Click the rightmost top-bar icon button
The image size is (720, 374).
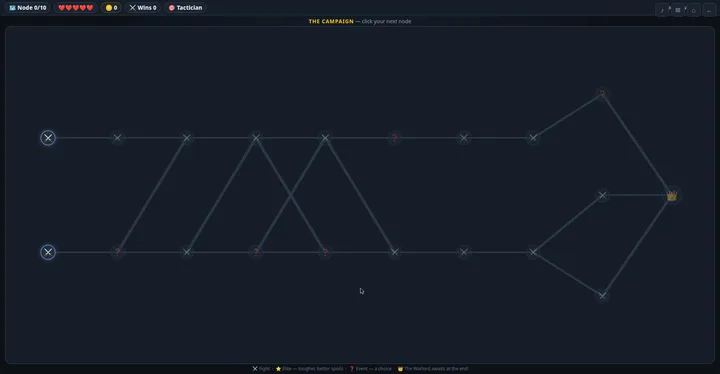point(709,10)
